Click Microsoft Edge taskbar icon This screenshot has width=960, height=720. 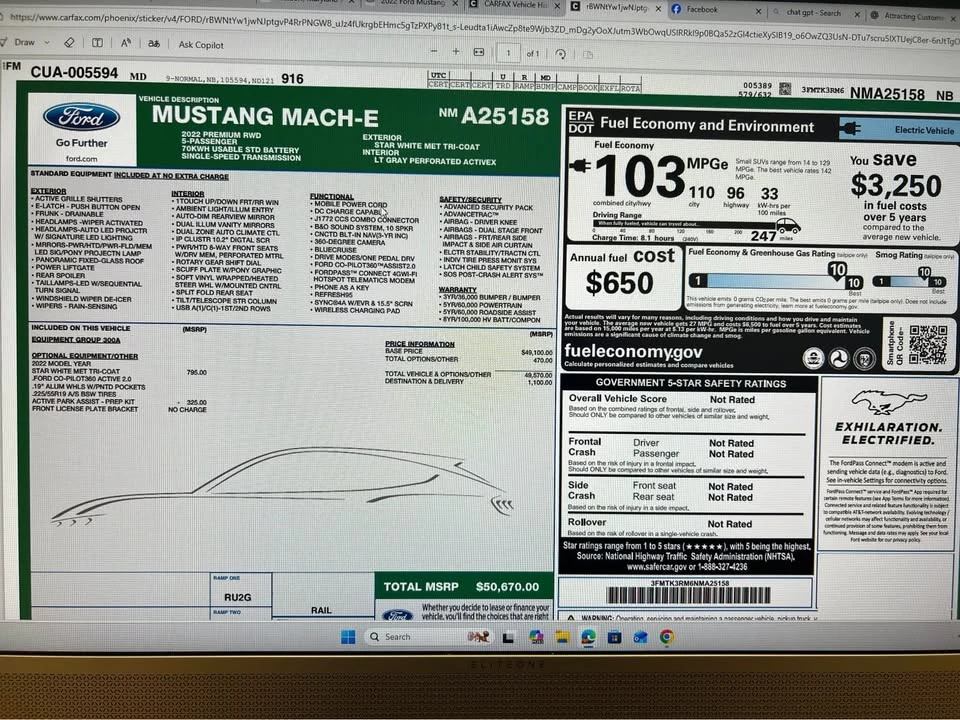(x=588, y=637)
